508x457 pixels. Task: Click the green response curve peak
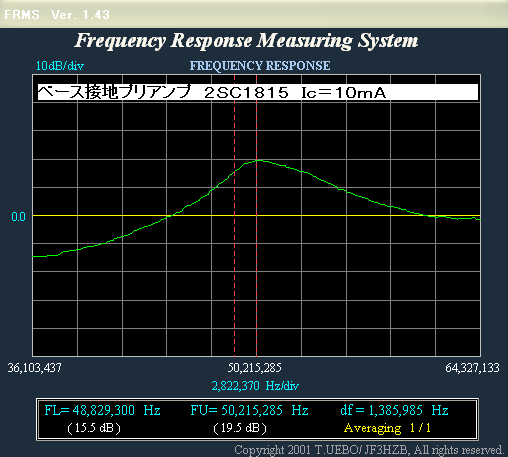(x=258, y=161)
